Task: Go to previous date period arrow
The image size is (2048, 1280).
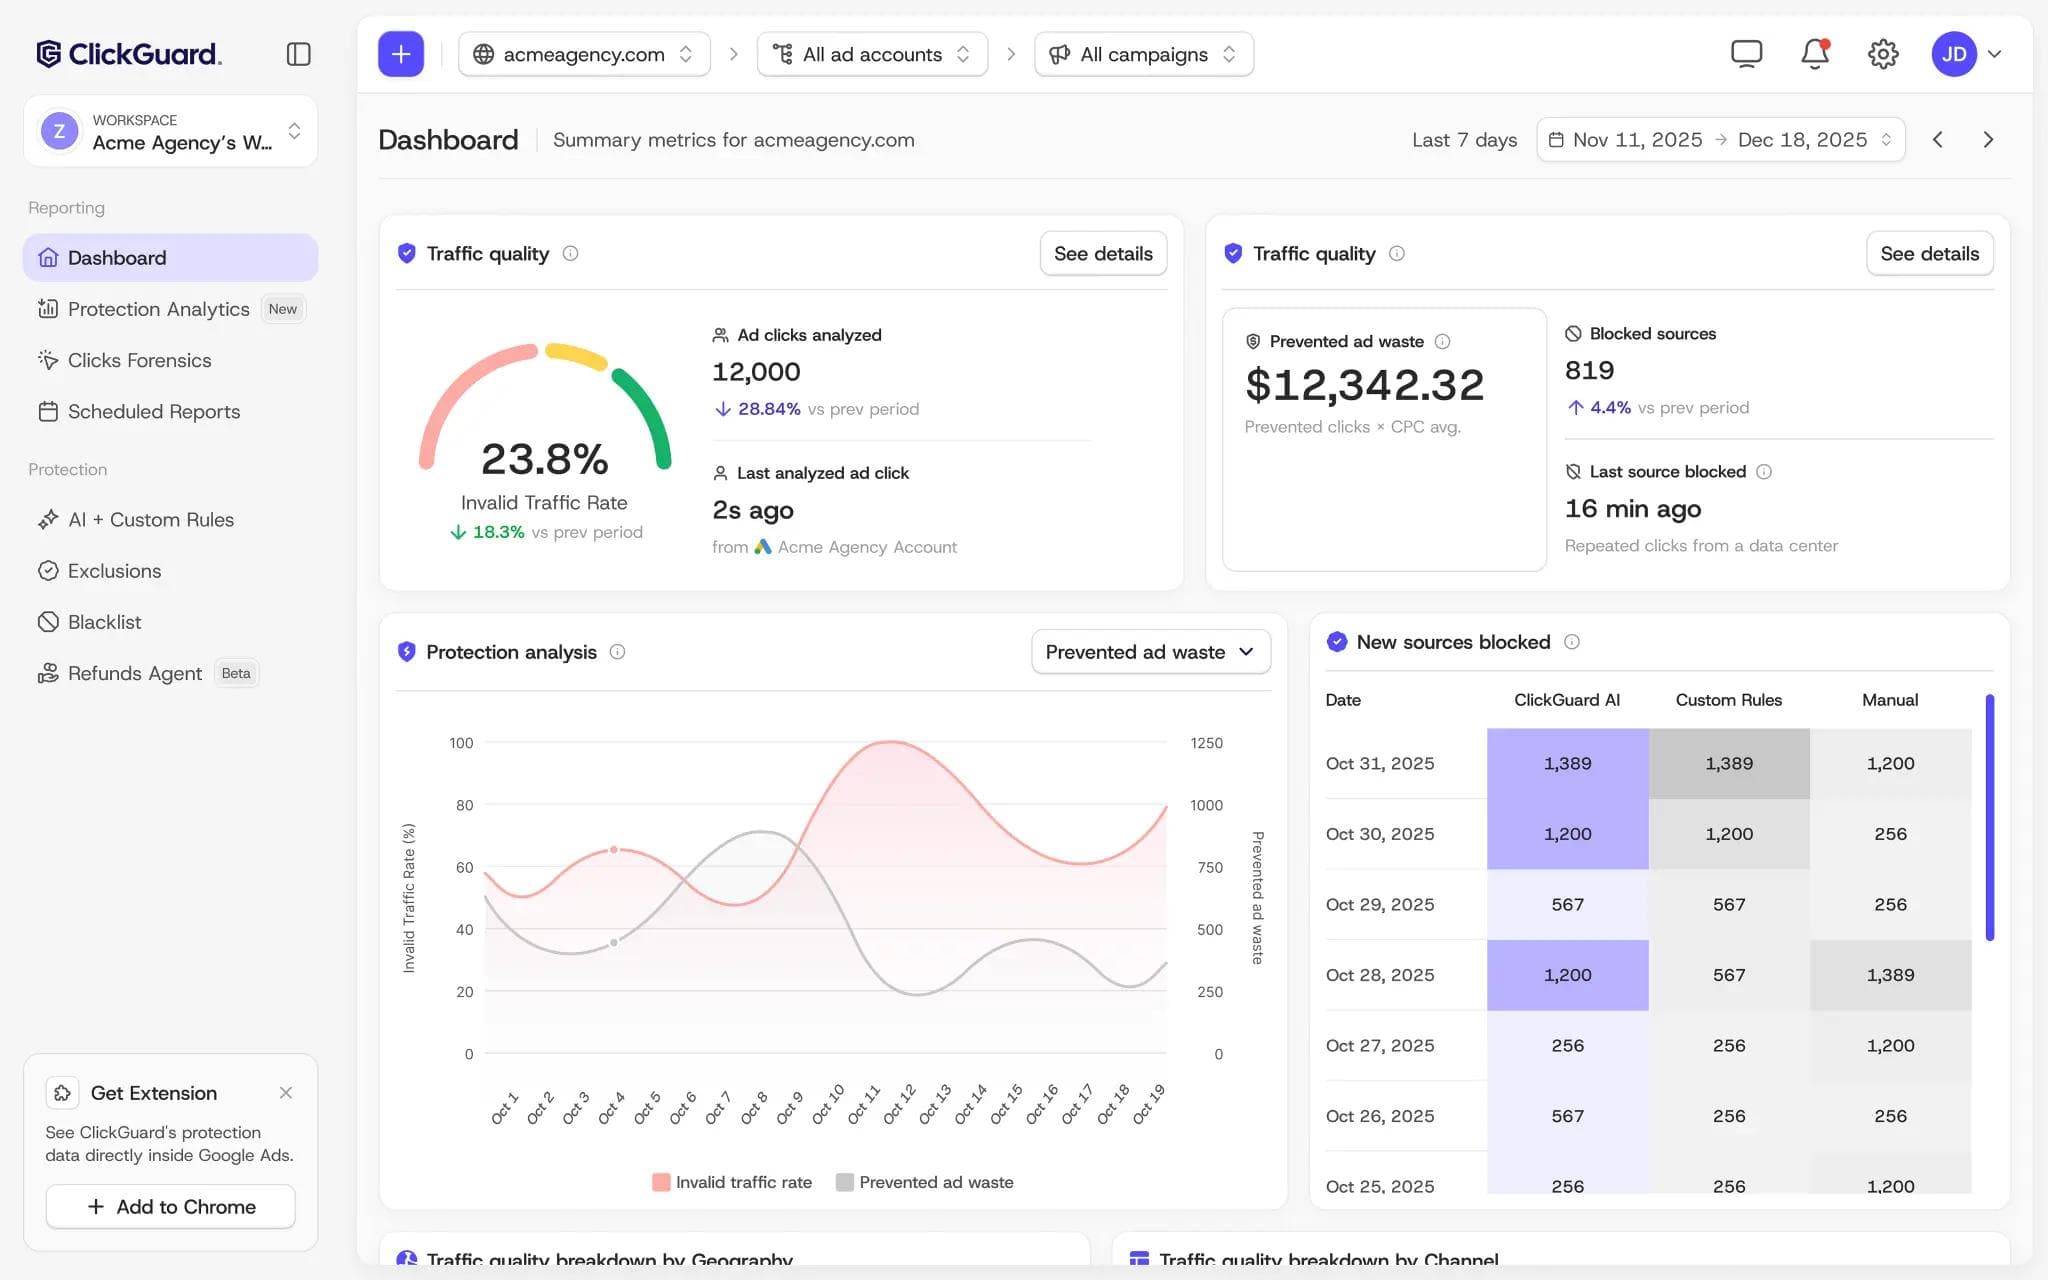Action: (1938, 140)
